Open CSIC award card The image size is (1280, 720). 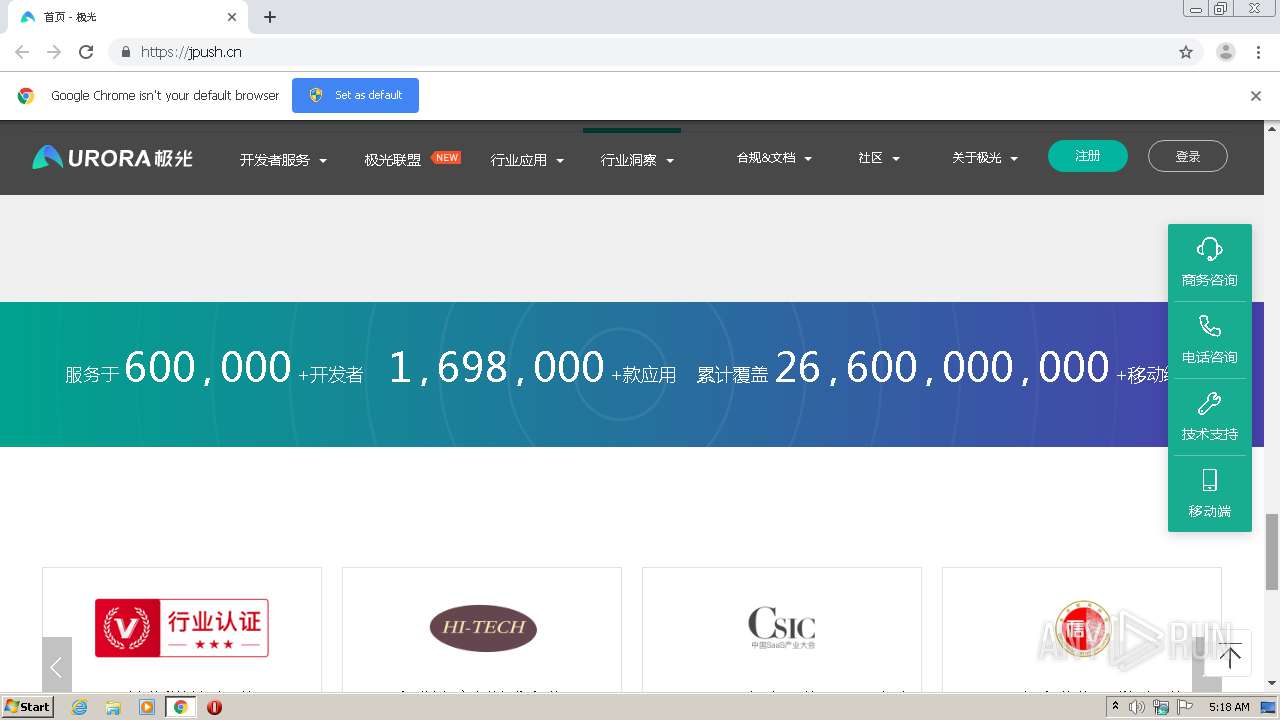point(782,629)
